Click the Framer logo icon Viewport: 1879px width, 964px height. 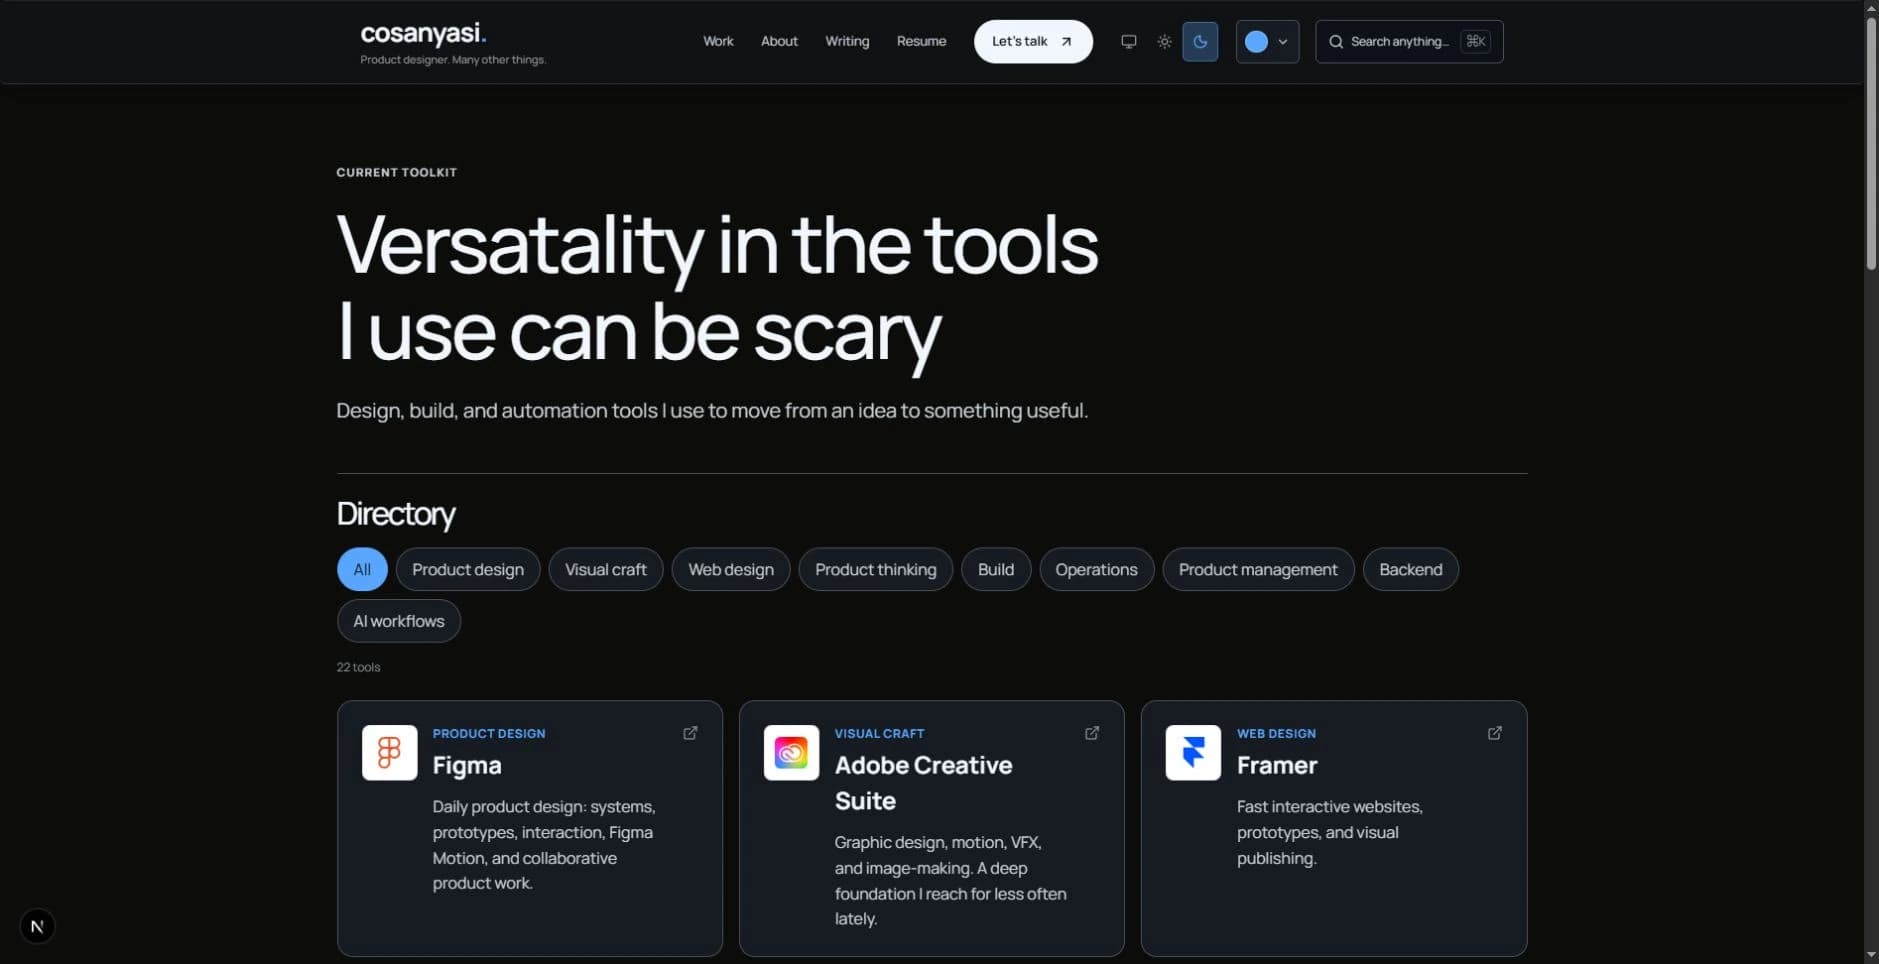(x=1193, y=752)
